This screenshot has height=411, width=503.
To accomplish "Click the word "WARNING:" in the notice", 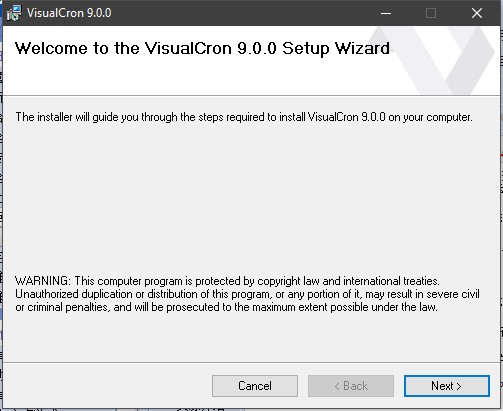I will tap(43, 281).
